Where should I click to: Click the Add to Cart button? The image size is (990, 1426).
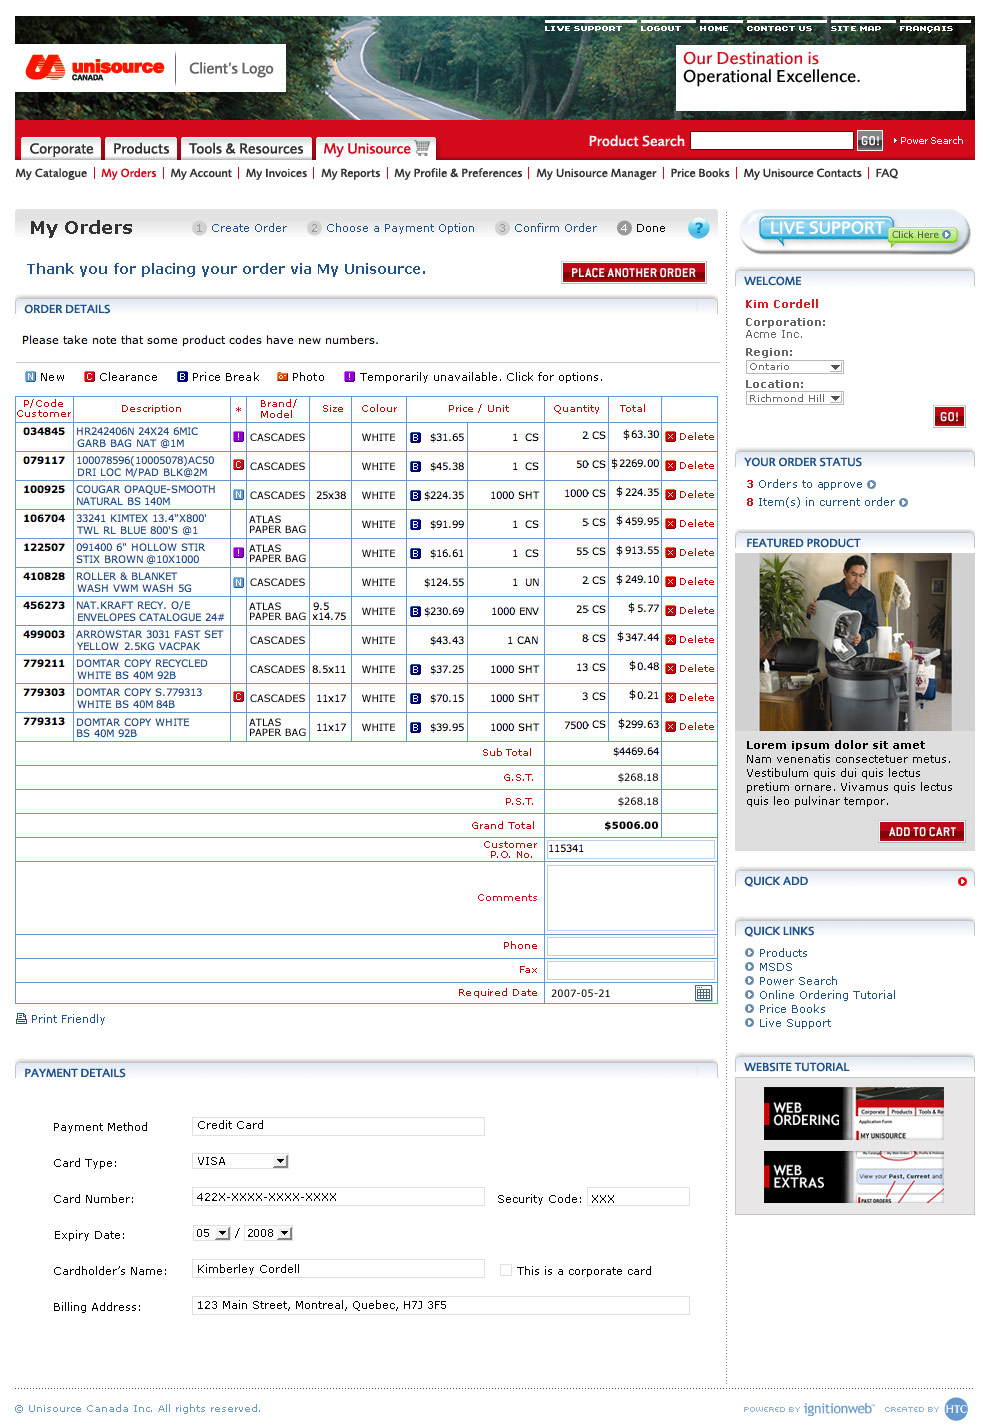(x=921, y=832)
